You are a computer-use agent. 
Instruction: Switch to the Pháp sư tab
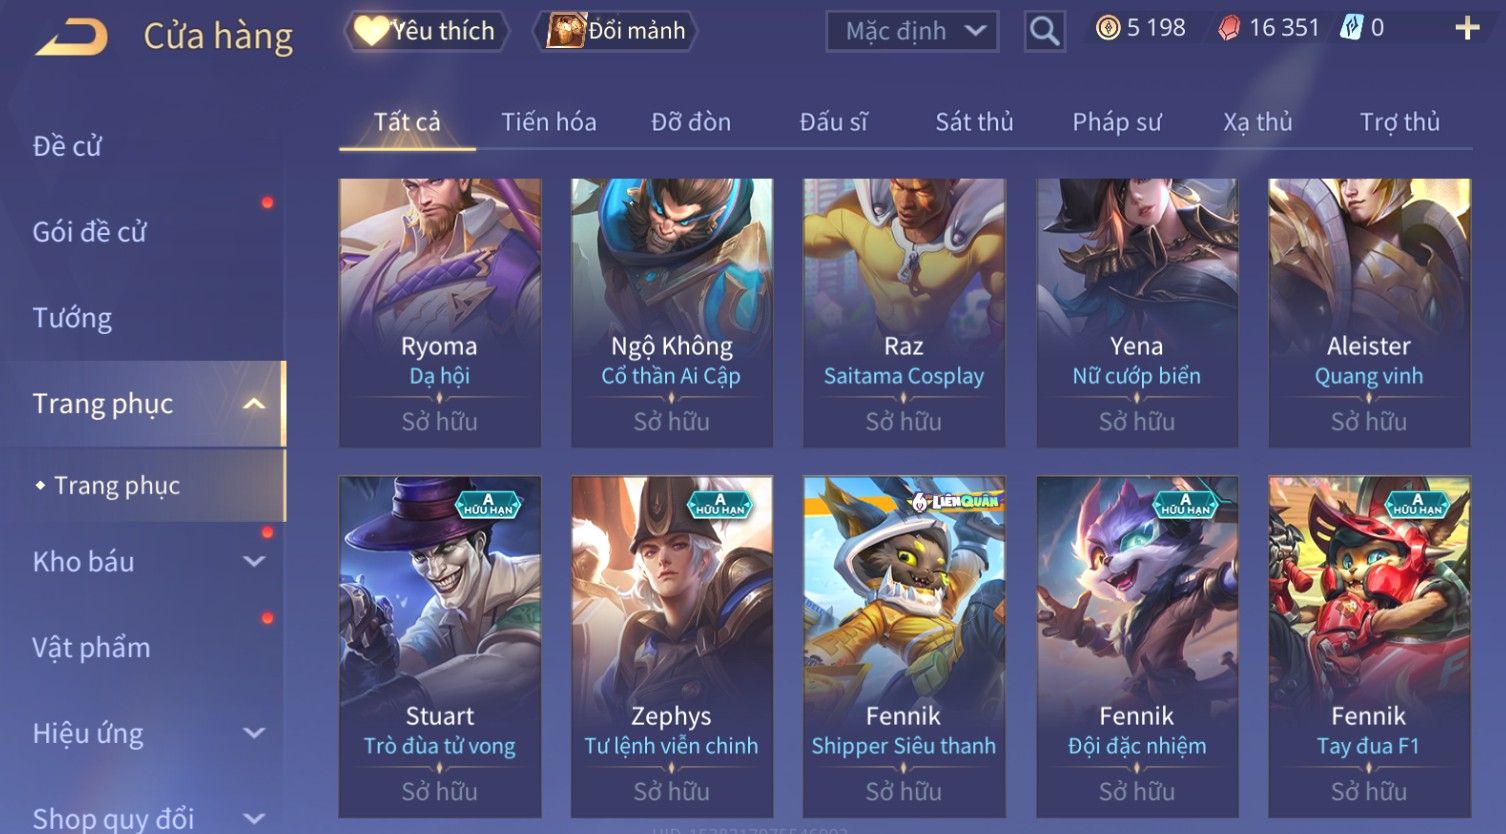coord(1117,122)
